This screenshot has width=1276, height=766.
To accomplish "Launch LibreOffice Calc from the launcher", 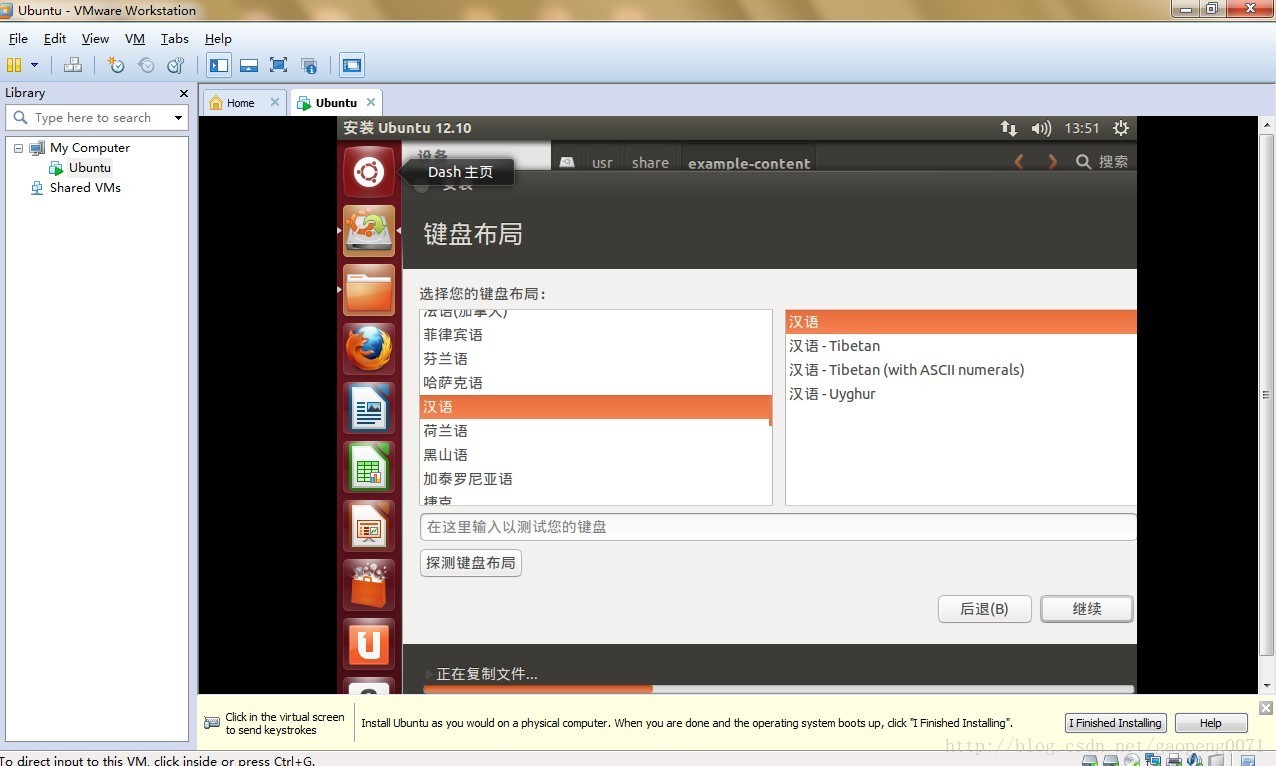I will pyautogui.click(x=368, y=467).
